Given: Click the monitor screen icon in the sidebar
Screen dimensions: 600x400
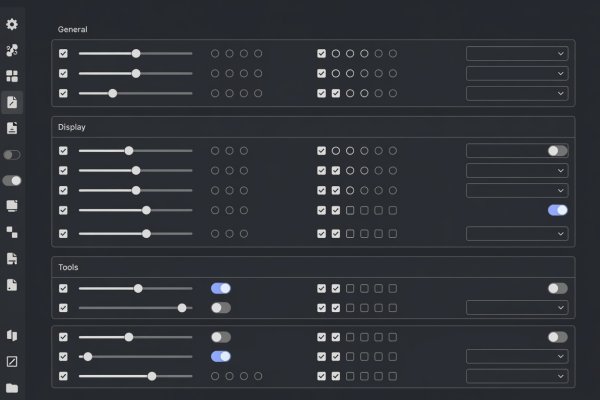Looking at the screenshot, I should click(12, 206).
